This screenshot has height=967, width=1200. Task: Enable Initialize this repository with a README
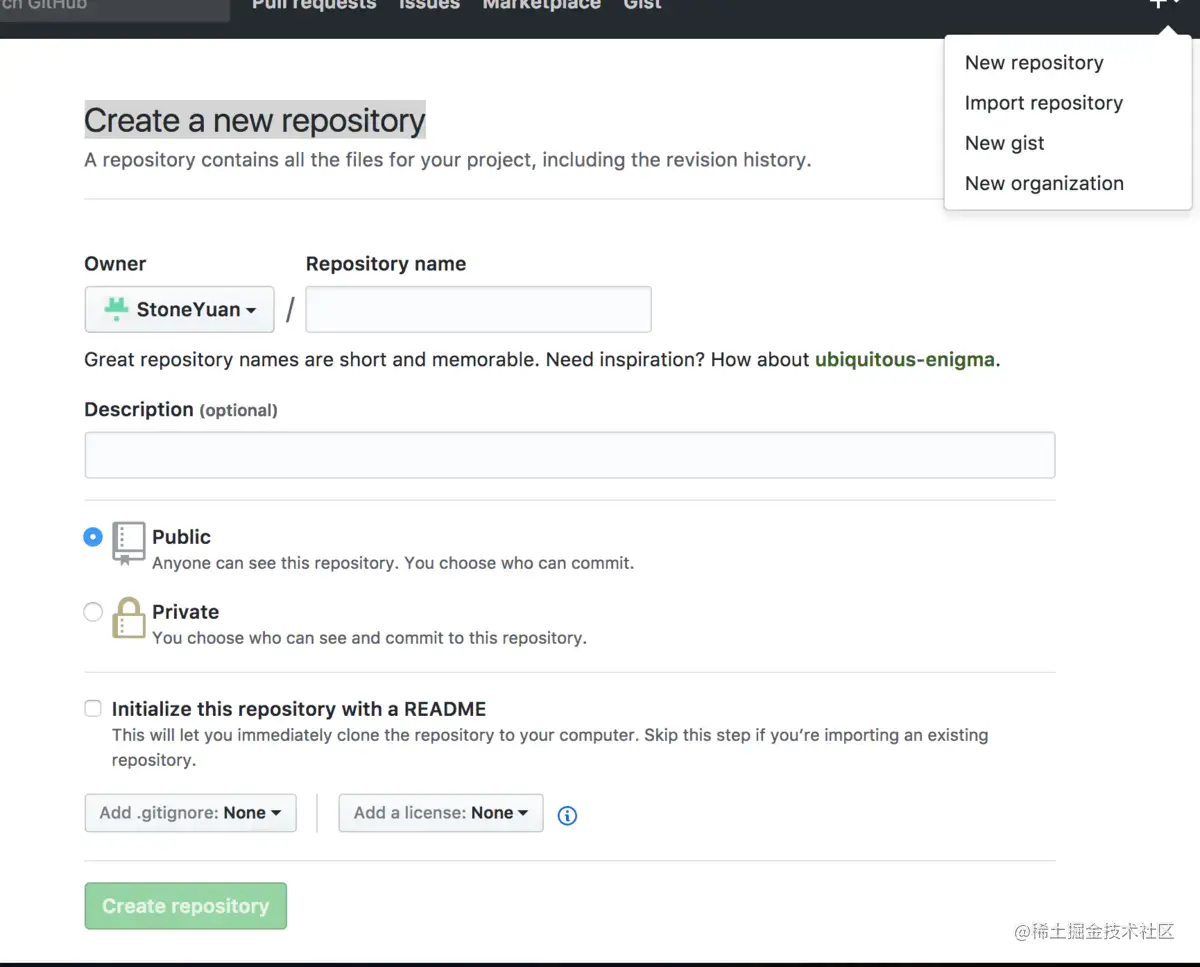tap(93, 709)
